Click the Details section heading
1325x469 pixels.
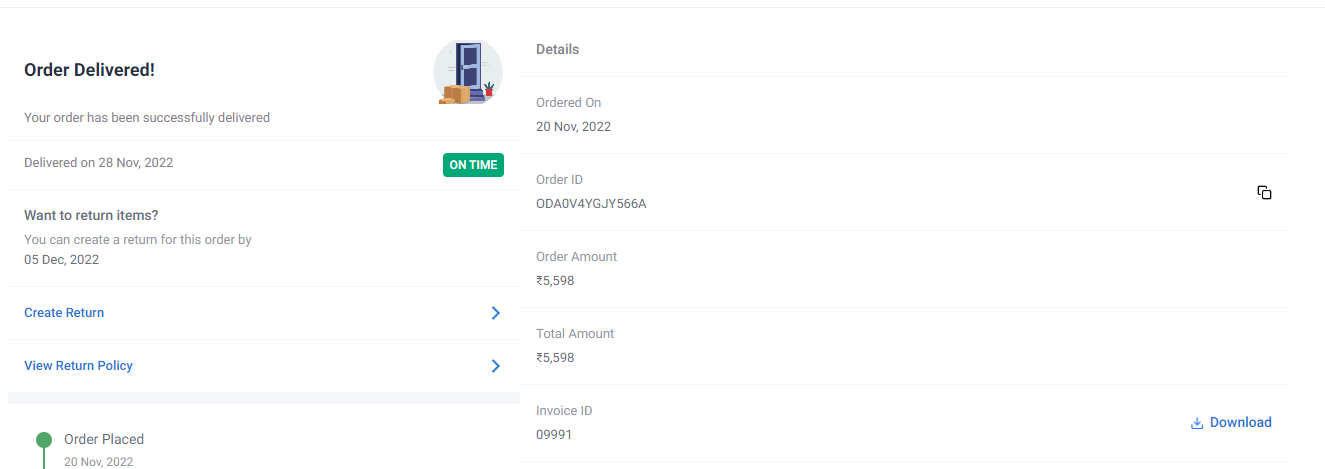point(557,49)
